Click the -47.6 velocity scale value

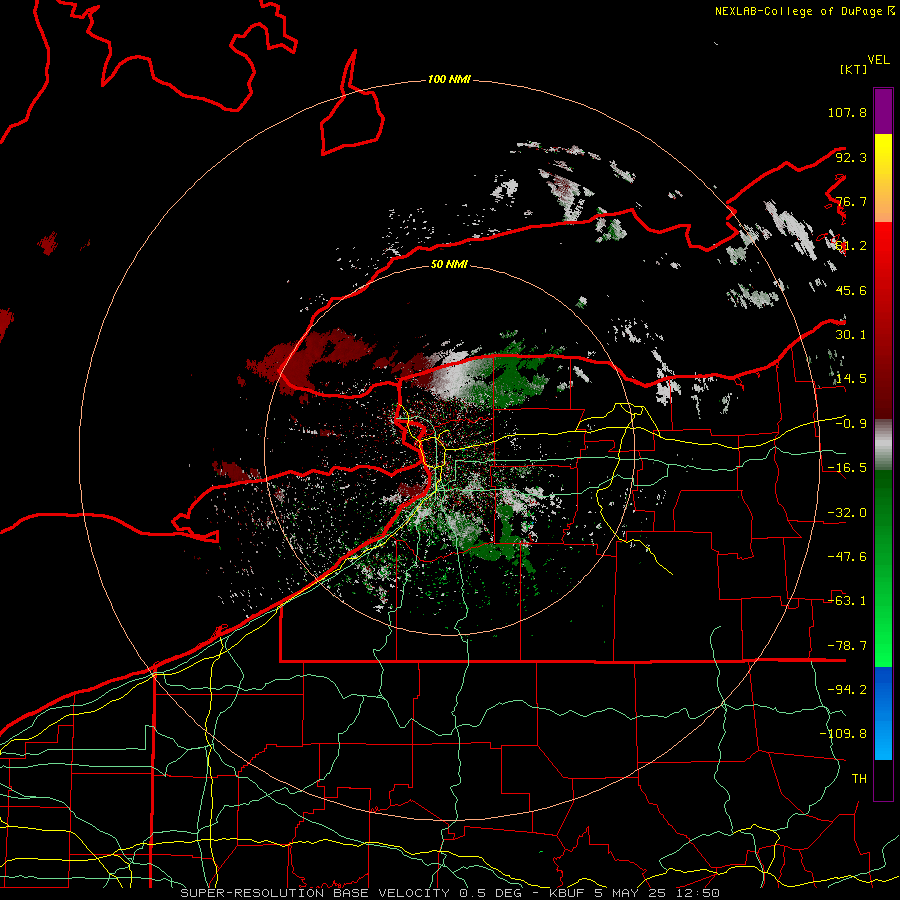847,556
